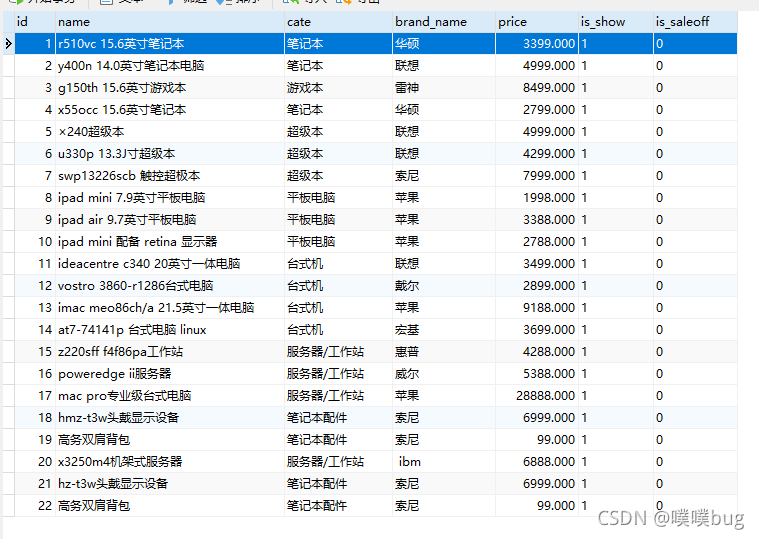Select the name cell 'ipad mini 配备 retina 显示器'
Viewport: 759px width, 539px height.
(169, 242)
